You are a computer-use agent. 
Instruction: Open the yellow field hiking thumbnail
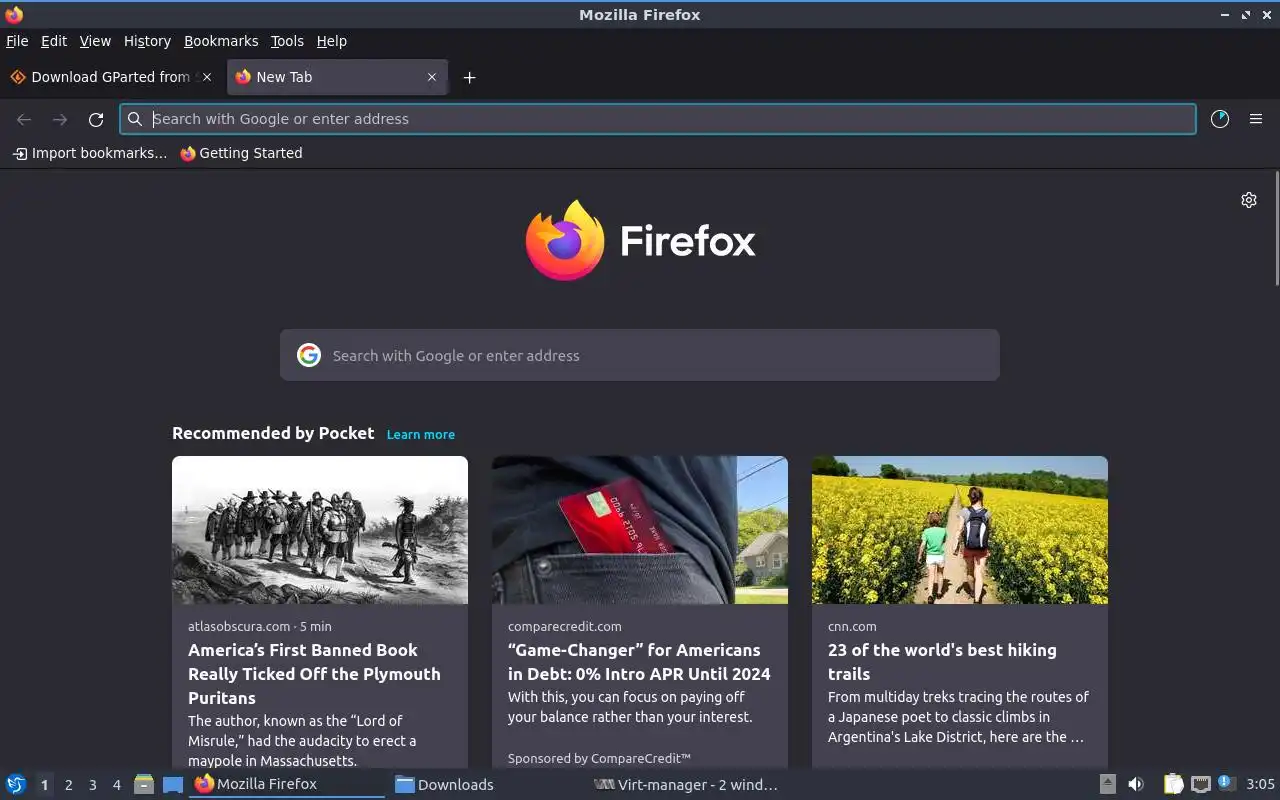tap(960, 530)
